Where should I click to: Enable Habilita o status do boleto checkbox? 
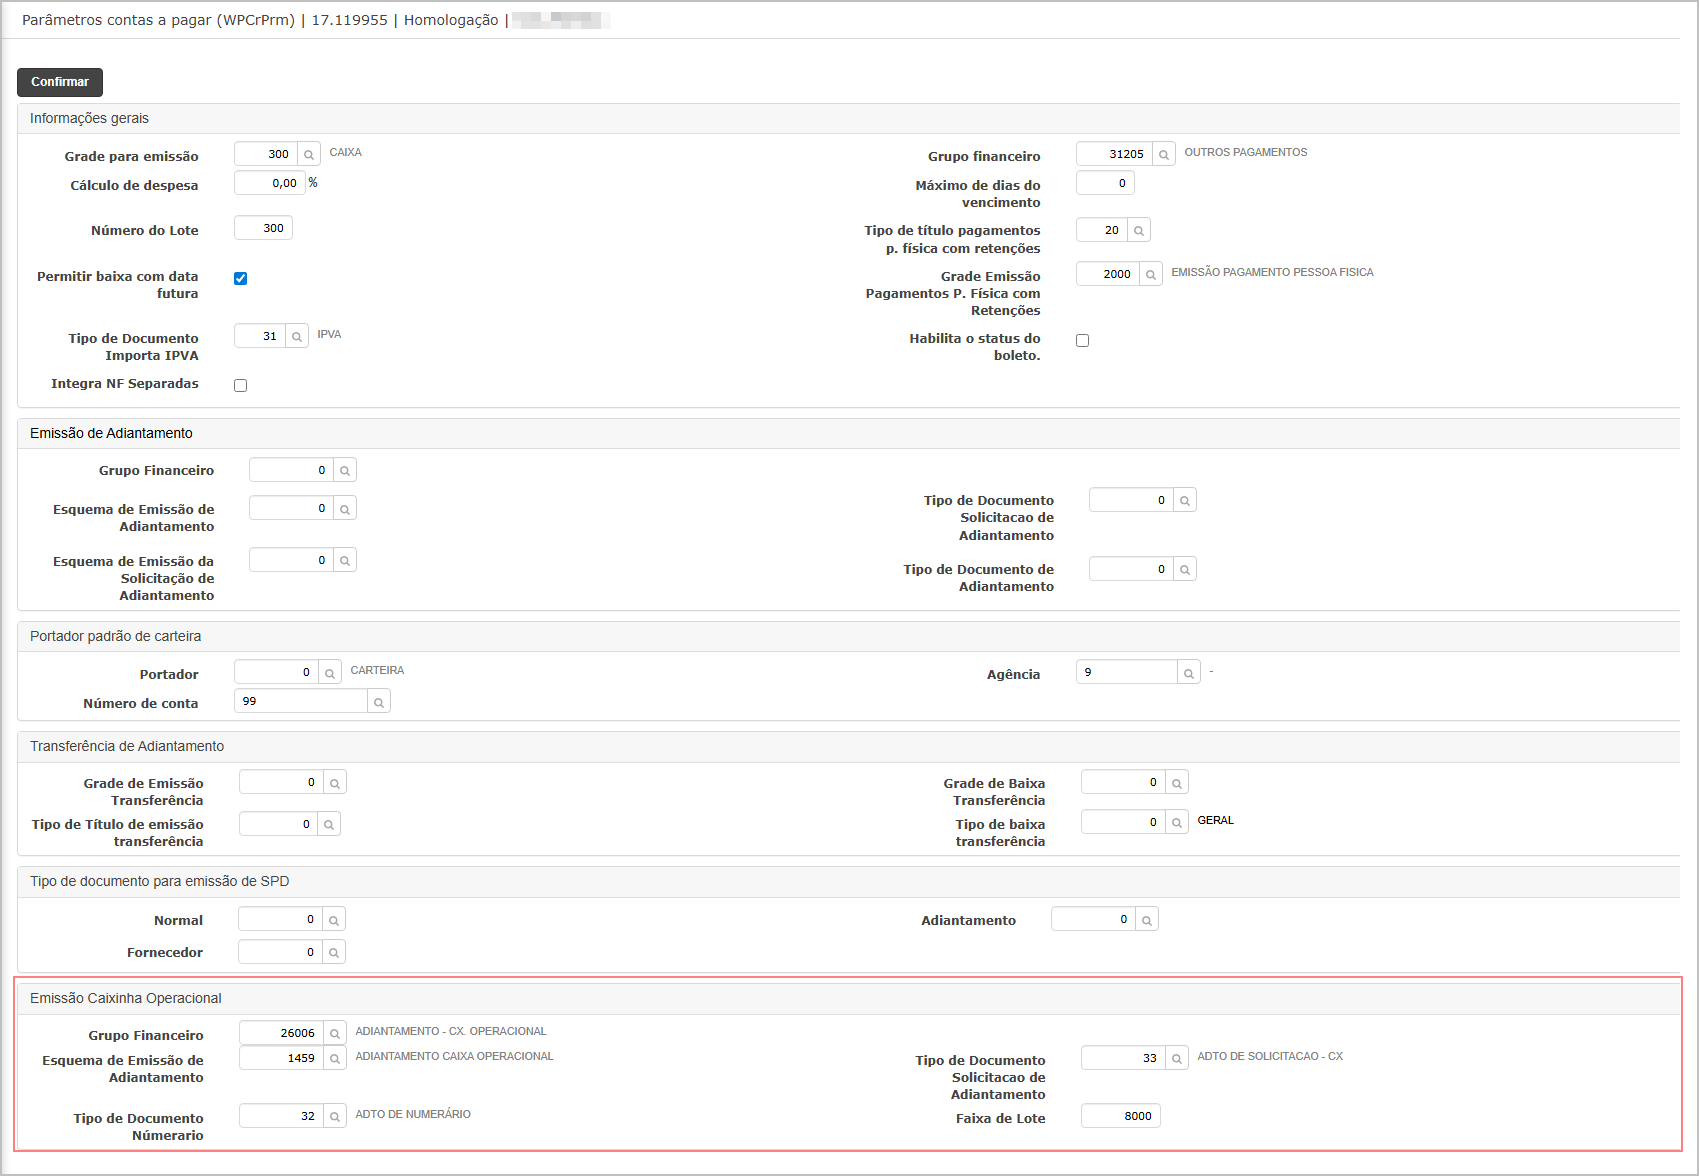1082,340
